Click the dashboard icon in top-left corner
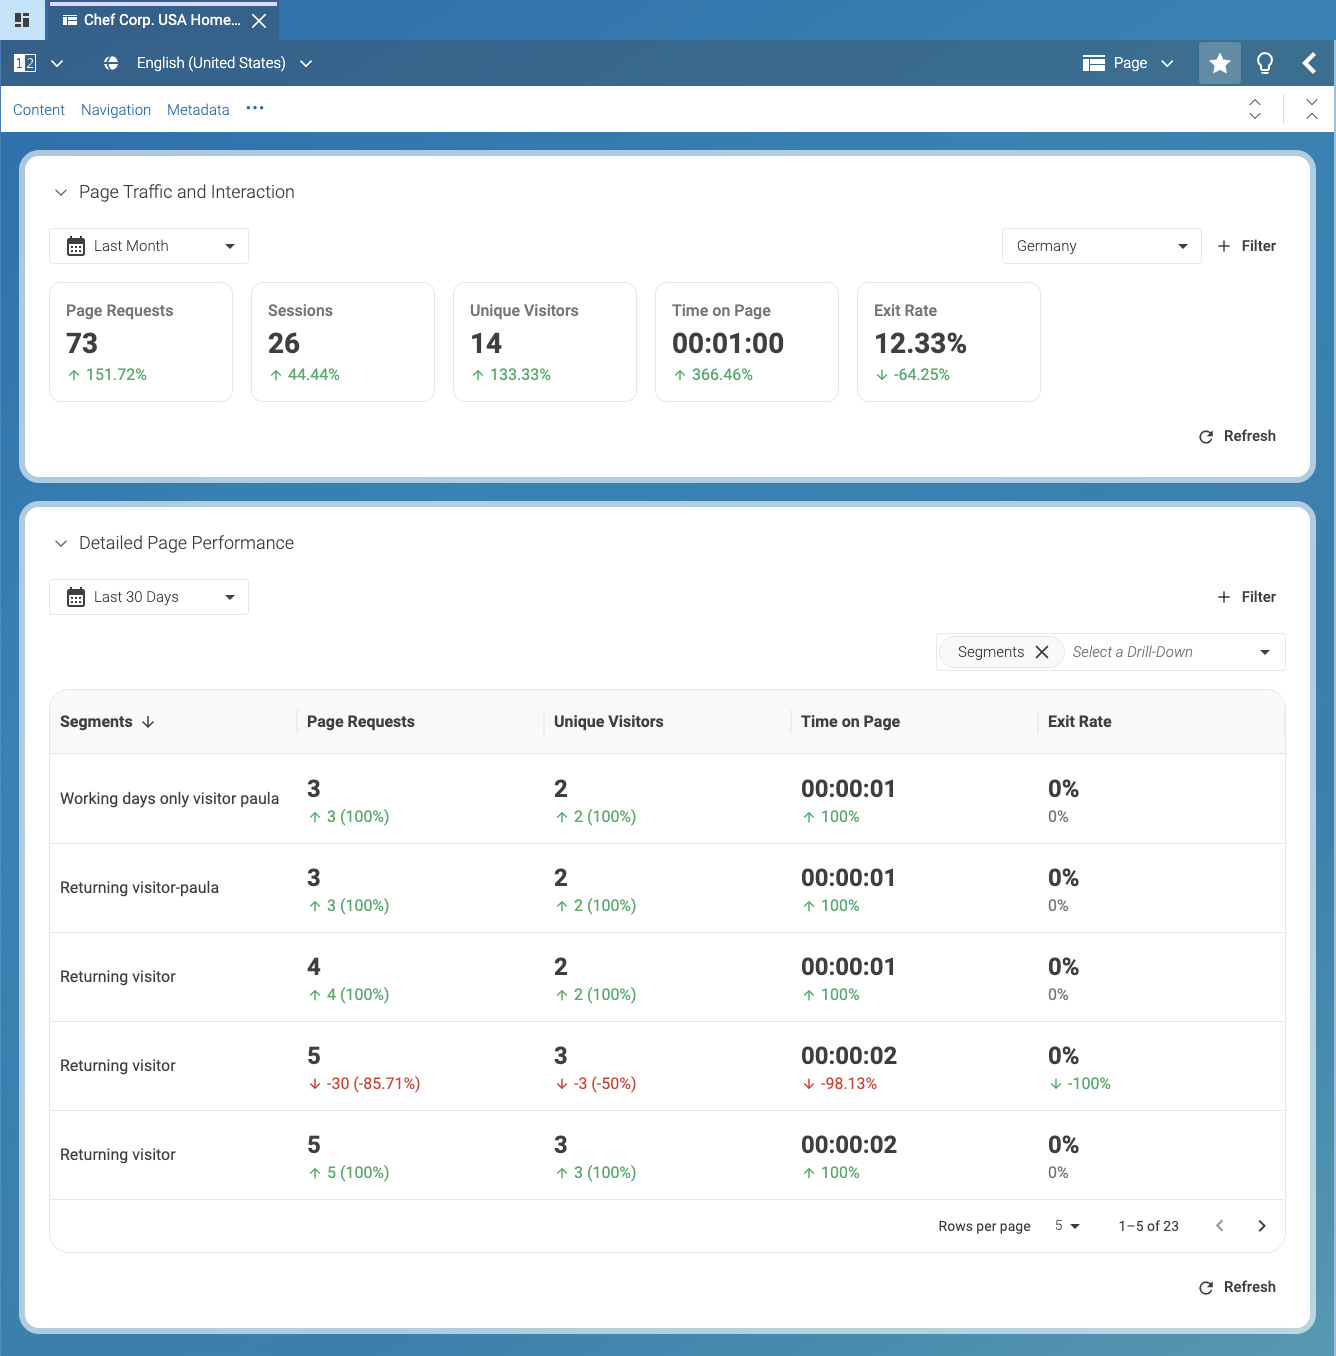 tap(22, 20)
